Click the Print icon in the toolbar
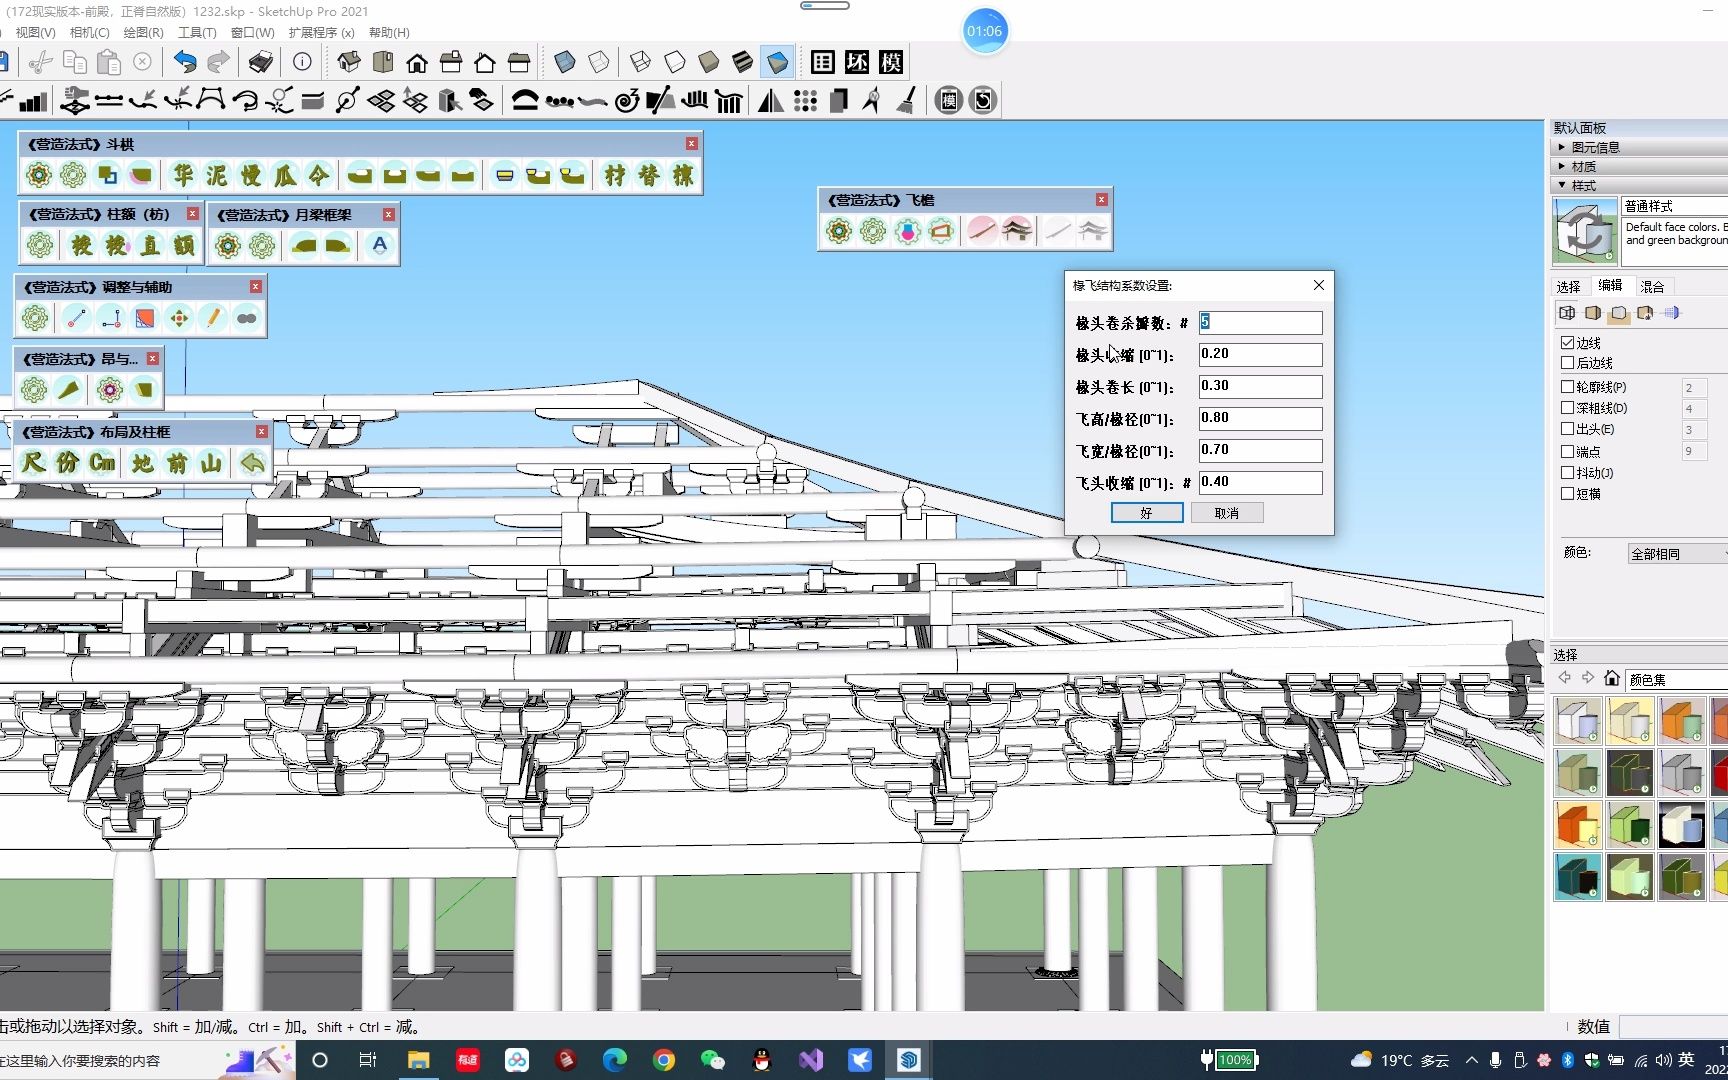 click(260, 62)
